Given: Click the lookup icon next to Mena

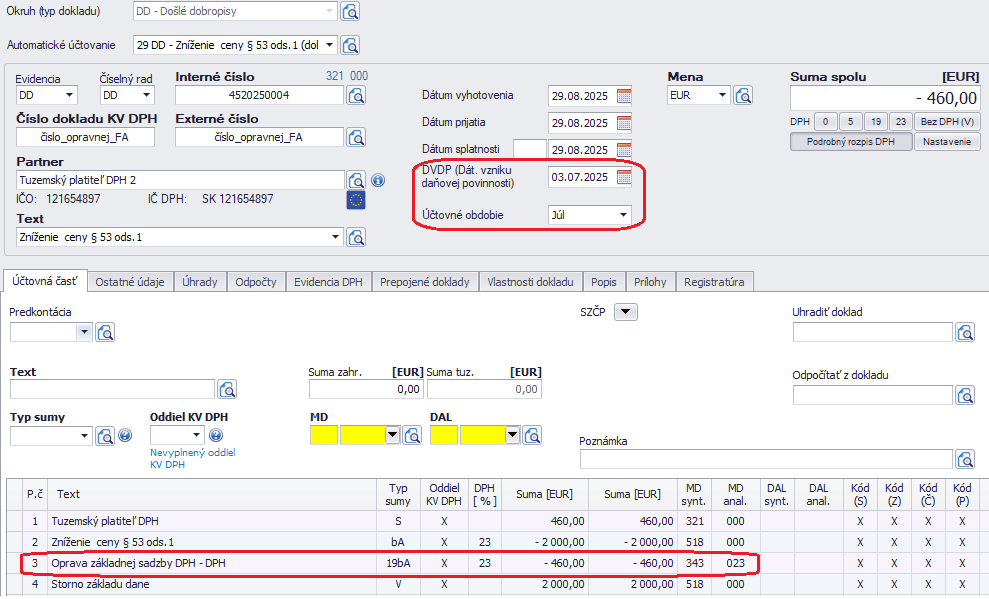Looking at the screenshot, I should pyautogui.click(x=743, y=96).
